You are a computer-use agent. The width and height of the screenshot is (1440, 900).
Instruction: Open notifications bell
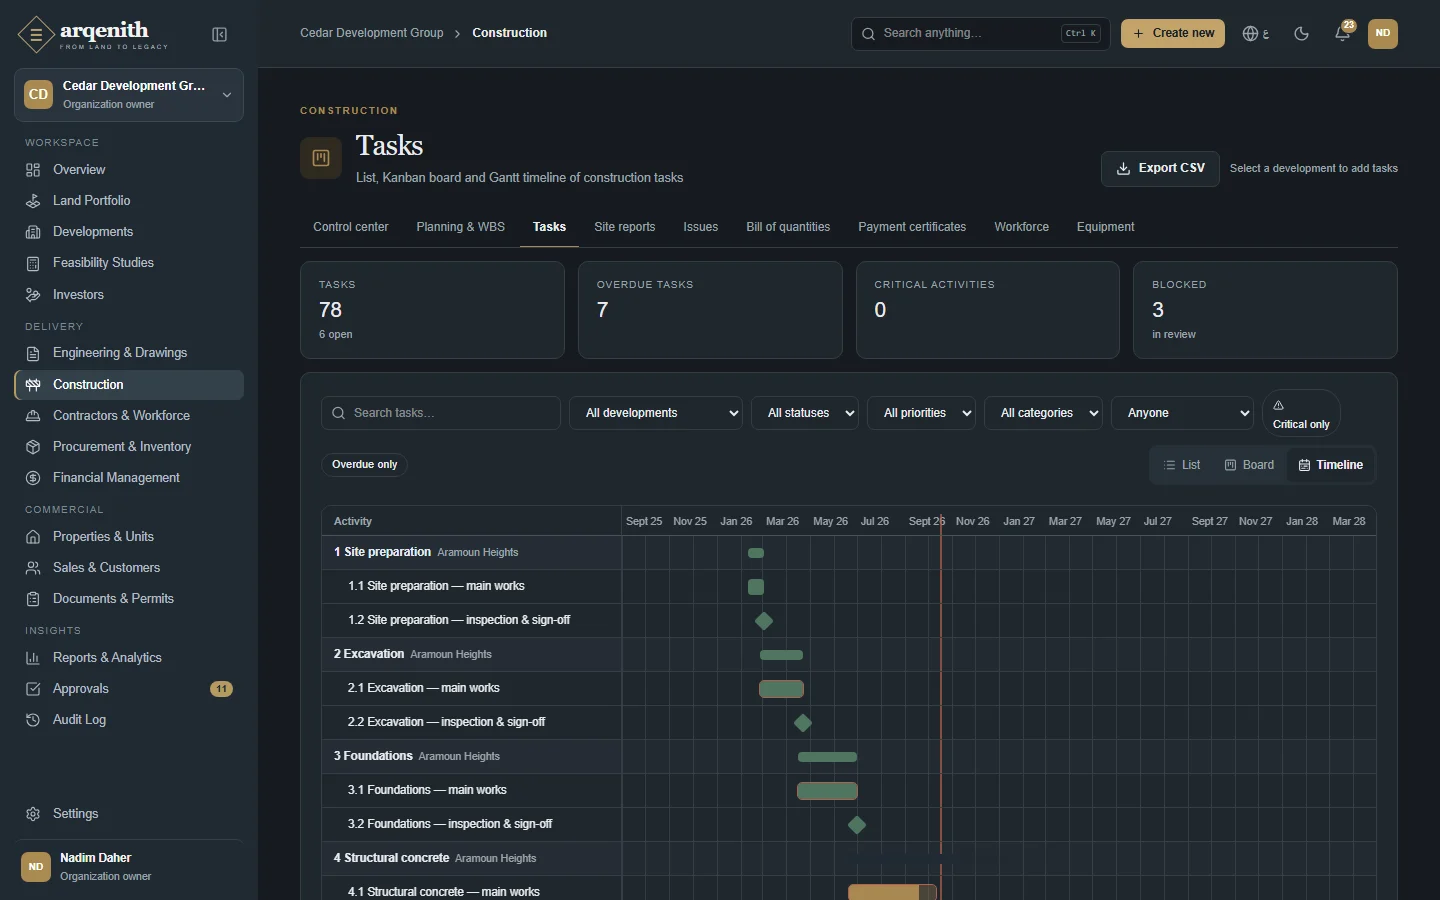tap(1343, 34)
